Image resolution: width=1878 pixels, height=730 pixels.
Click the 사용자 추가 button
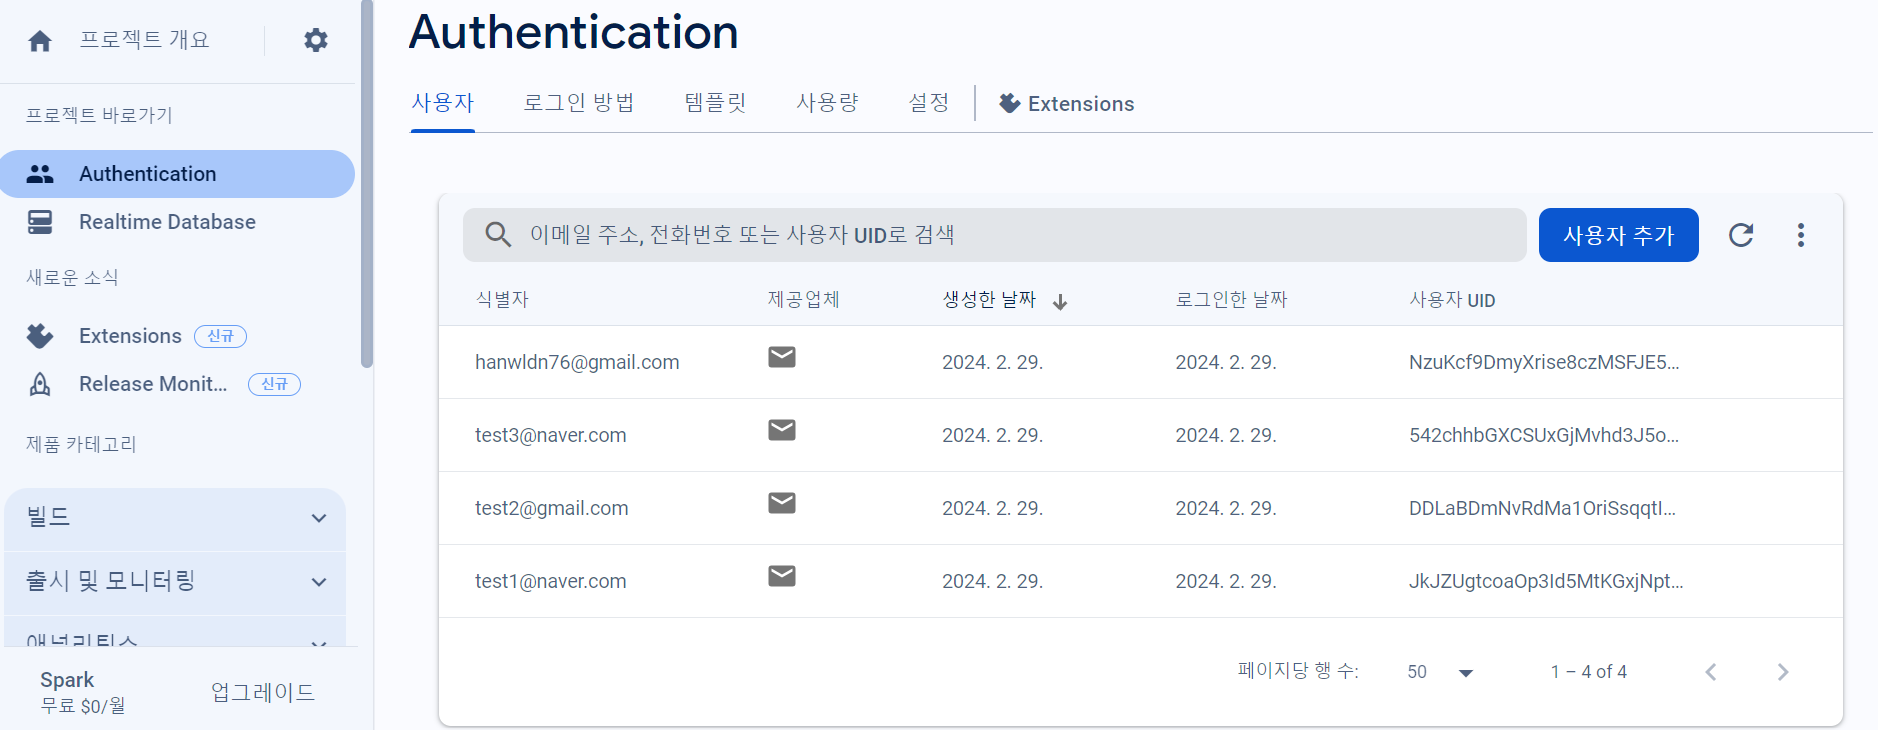(x=1618, y=235)
